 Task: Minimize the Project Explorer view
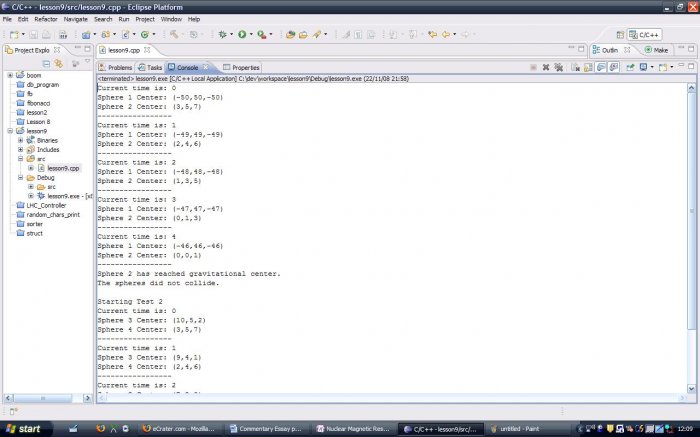click(x=77, y=48)
